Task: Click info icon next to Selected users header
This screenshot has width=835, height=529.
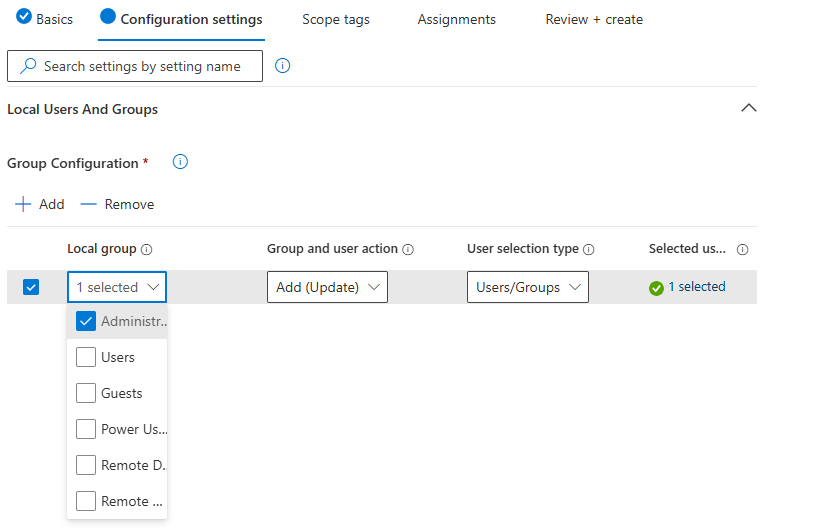Action: 742,250
